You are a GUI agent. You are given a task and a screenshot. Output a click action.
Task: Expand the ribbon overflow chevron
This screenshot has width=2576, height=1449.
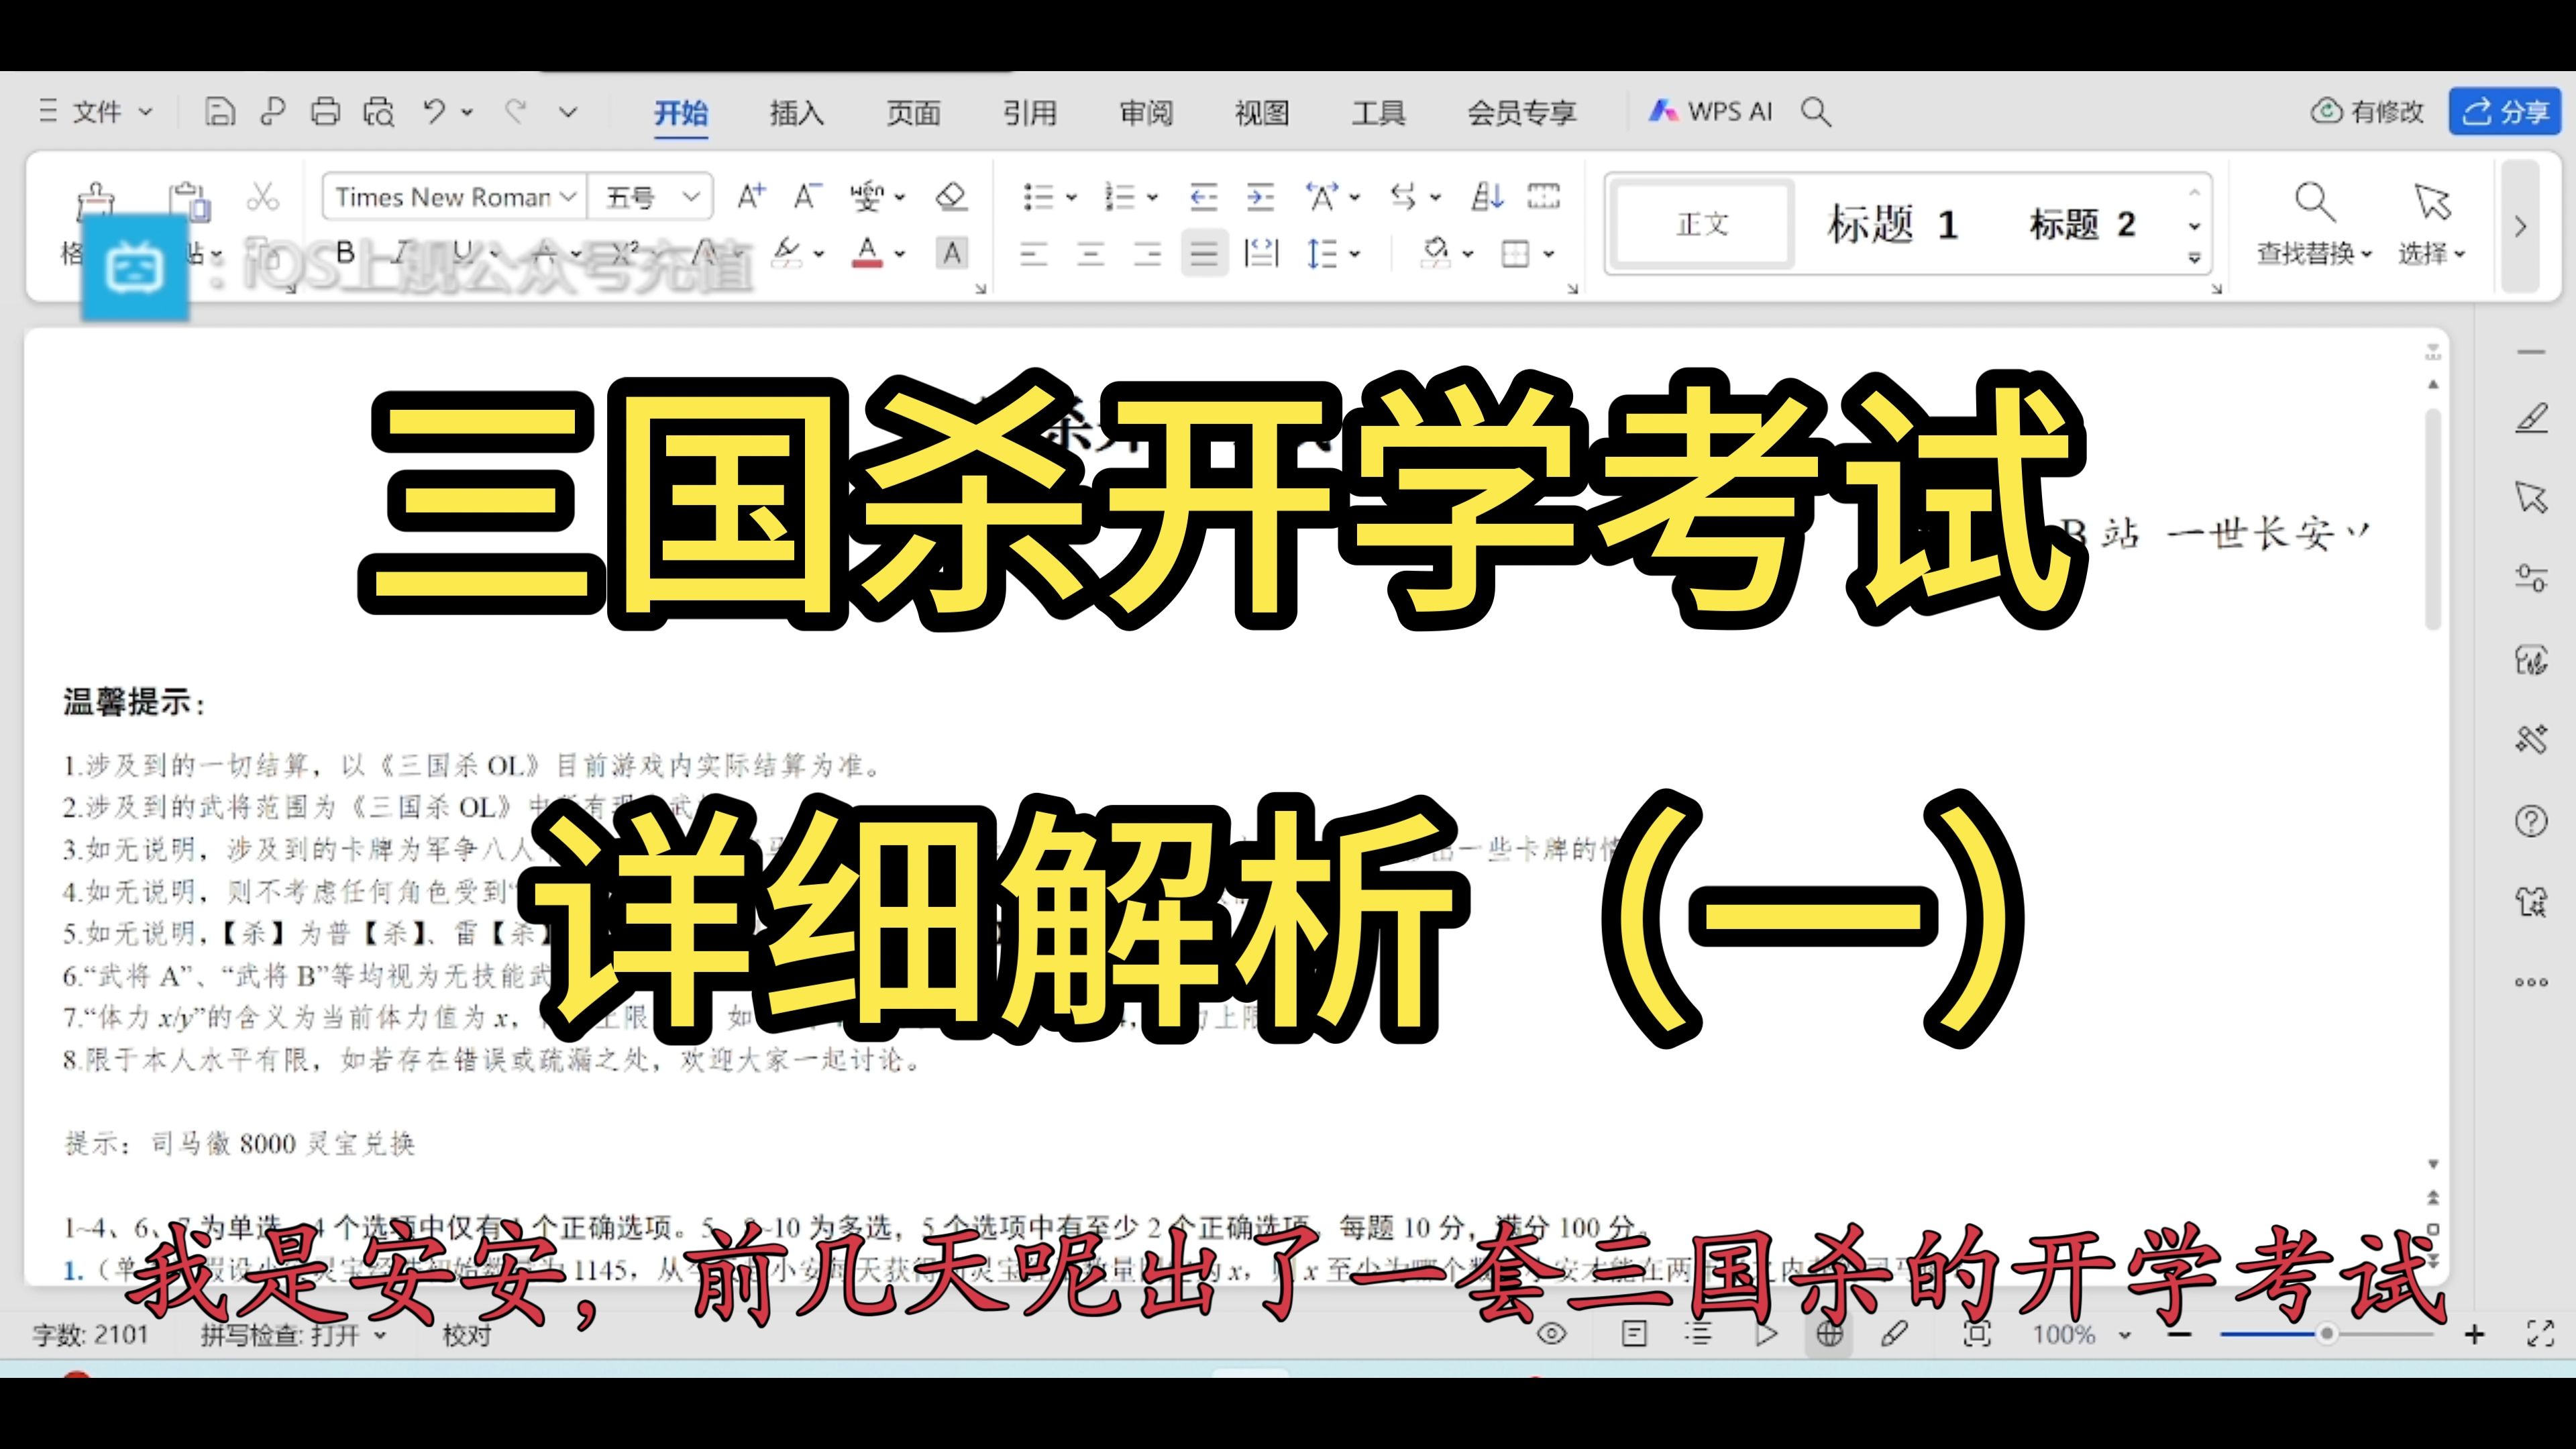(x=2520, y=226)
